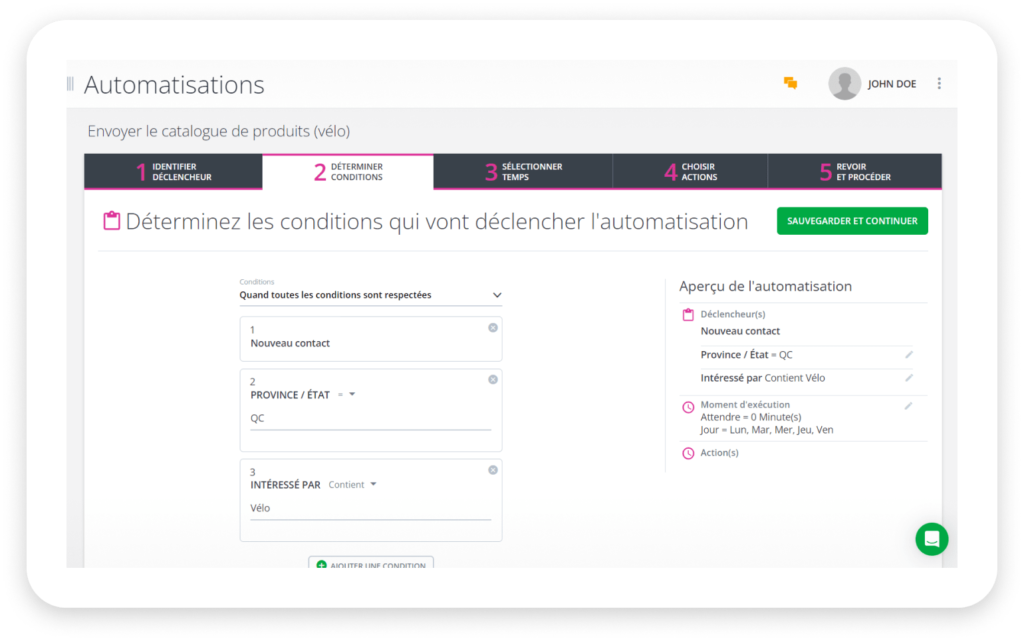Edit the Province / État = QC condition
Screen dimensions: 1024x641
point(909,354)
